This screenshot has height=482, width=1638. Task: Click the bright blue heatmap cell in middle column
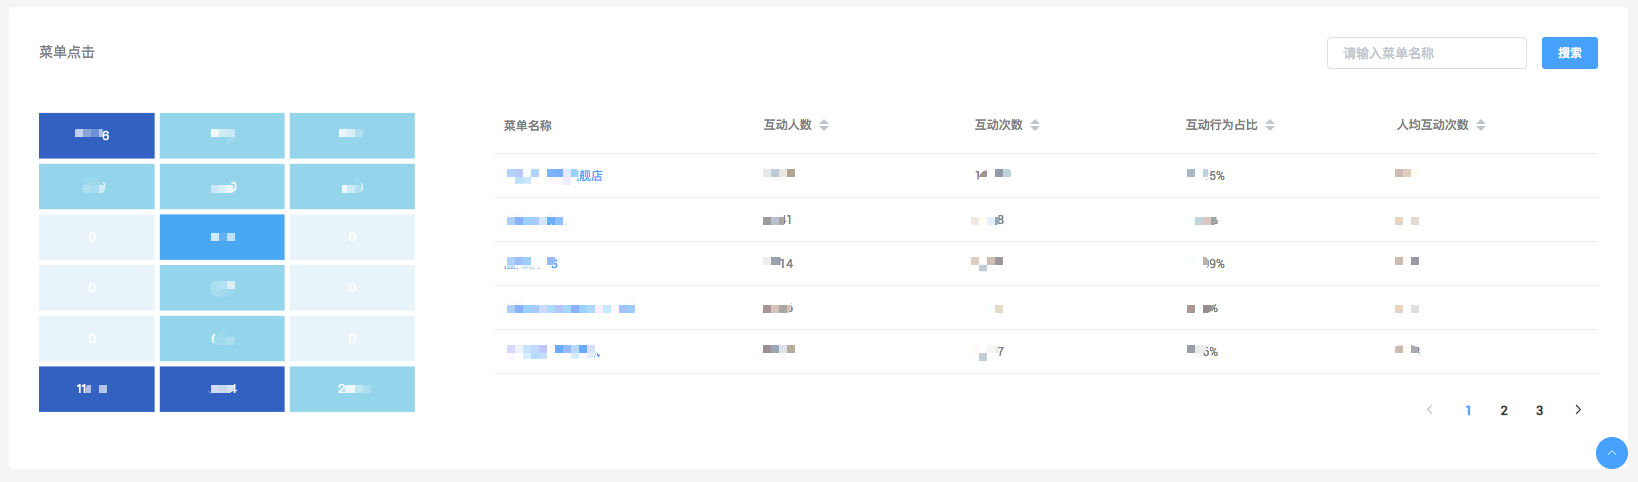pos(222,237)
